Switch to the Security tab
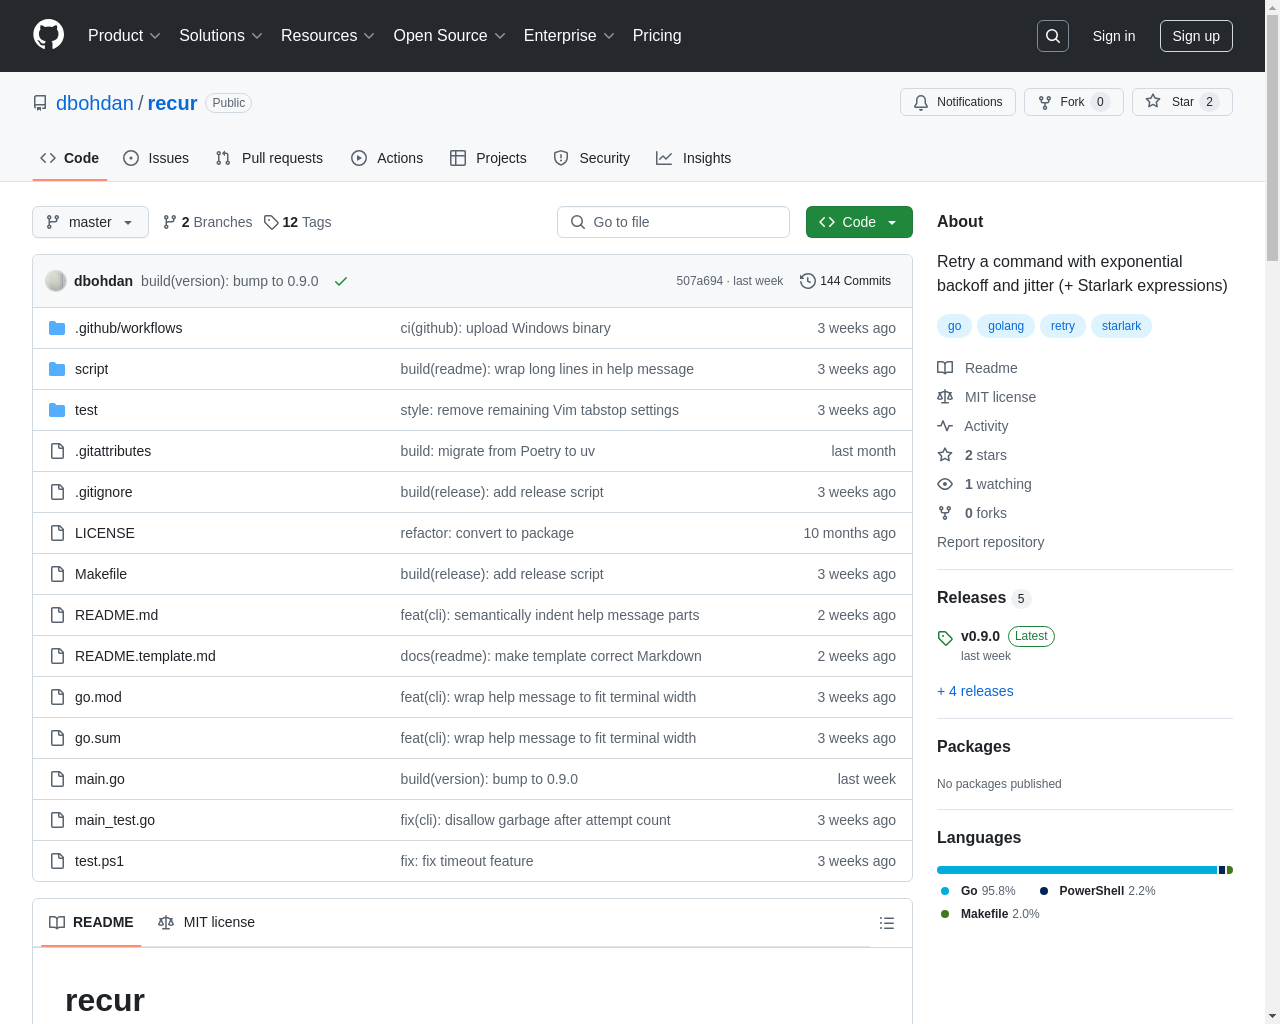1280x1024 pixels. pyautogui.click(x=591, y=158)
